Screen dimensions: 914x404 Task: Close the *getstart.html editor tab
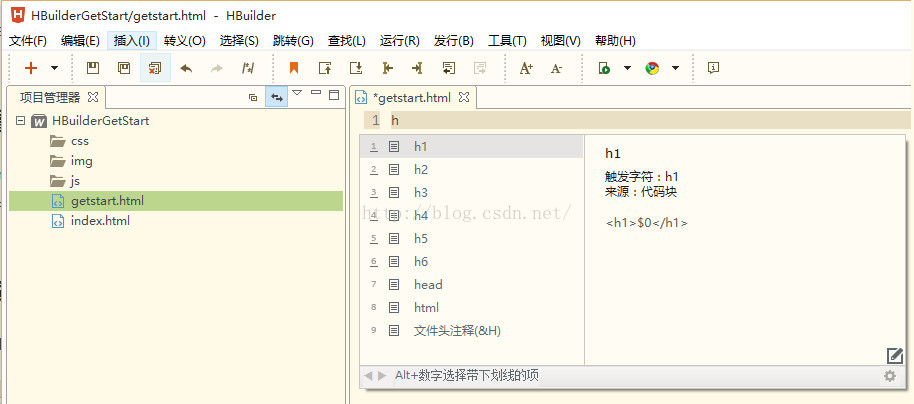pos(463,97)
